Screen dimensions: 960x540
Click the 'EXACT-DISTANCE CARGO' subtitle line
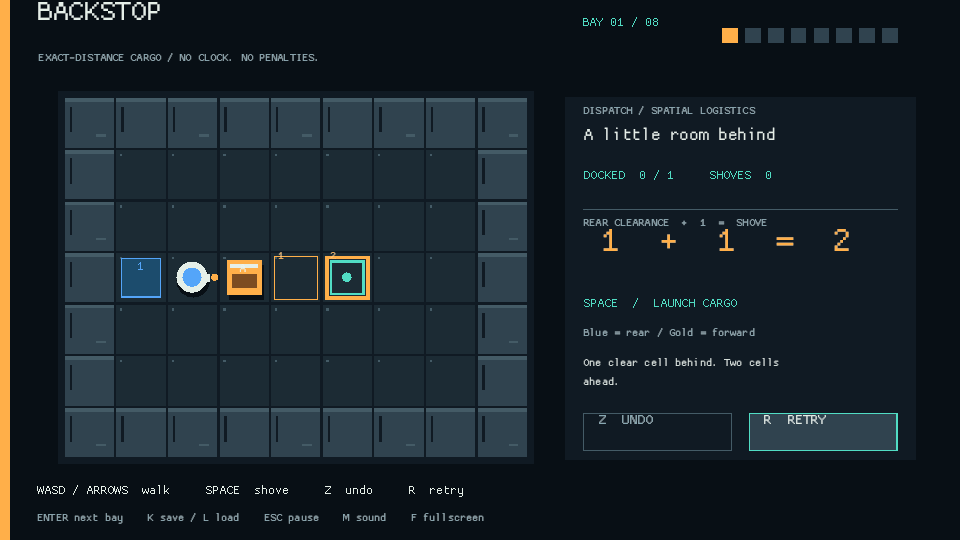click(178, 58)
